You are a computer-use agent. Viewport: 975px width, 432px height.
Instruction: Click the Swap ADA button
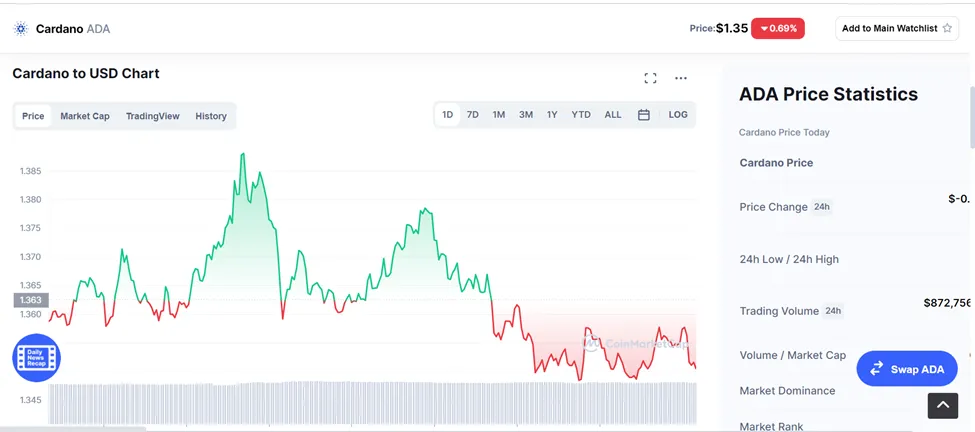click(x=907, y=369)
